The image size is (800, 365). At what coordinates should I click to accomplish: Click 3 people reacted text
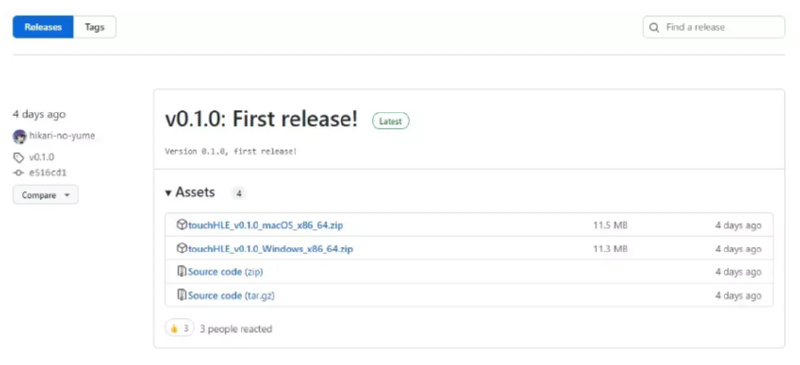click(x=236, y=329)
